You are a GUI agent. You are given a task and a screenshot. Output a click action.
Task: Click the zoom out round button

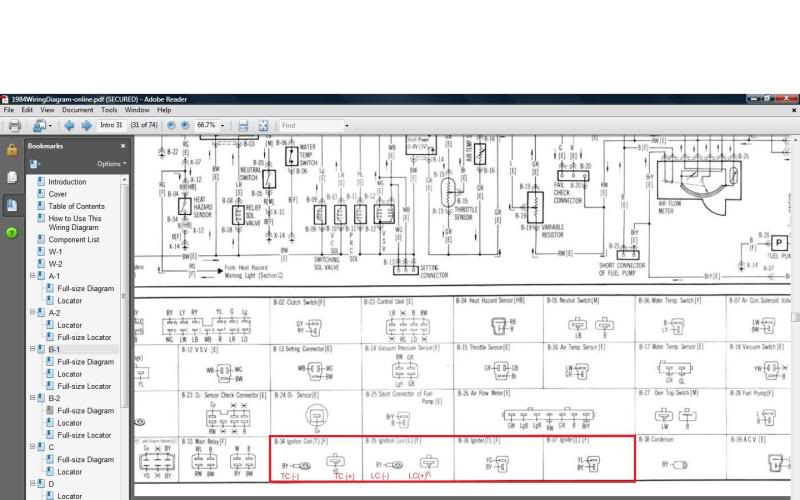pyautogui.click(x=171, y=125)
